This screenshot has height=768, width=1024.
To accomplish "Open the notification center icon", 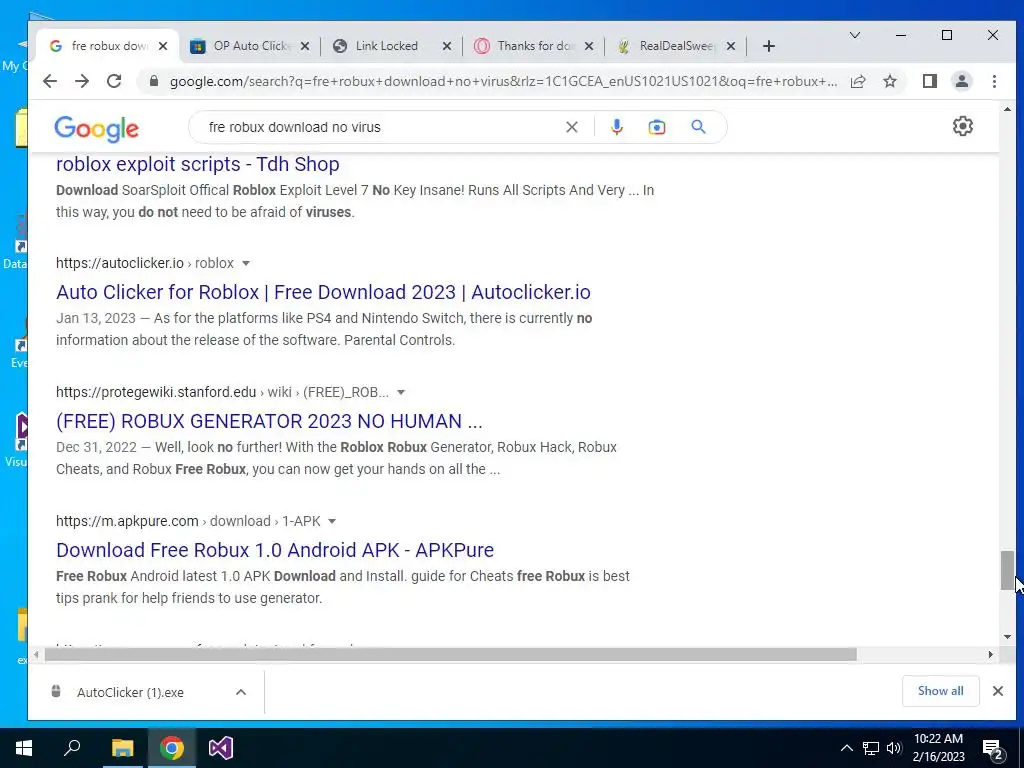I will [x=993, y=749].
